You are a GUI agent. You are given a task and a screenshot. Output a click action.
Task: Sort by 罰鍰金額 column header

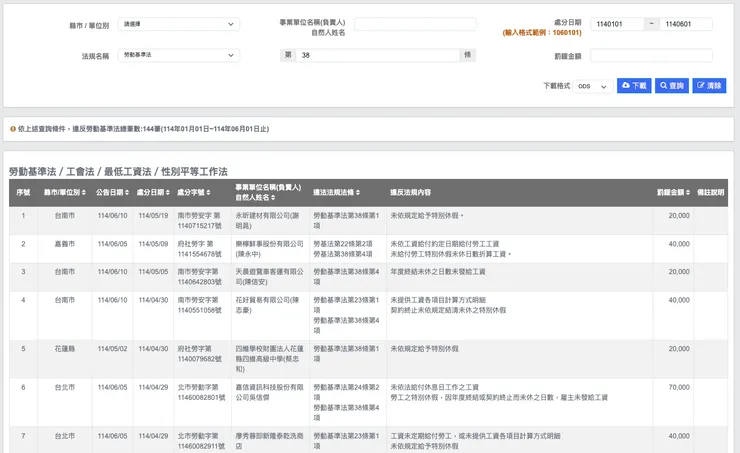click(673, 193)
